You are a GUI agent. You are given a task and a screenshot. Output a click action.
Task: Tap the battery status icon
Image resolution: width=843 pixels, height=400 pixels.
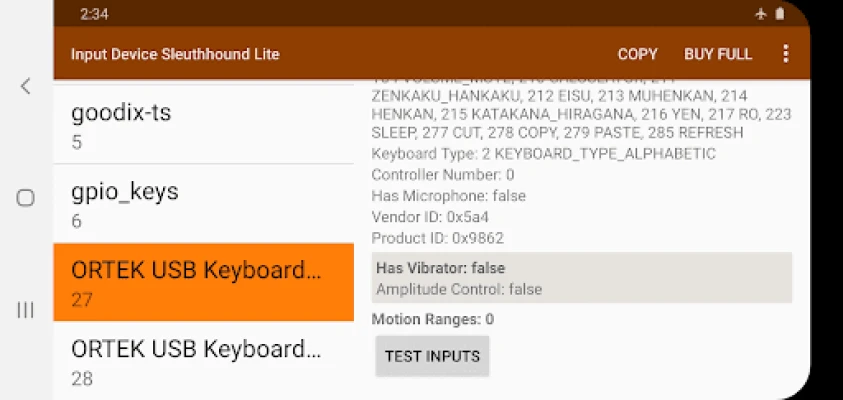[780, 14]
